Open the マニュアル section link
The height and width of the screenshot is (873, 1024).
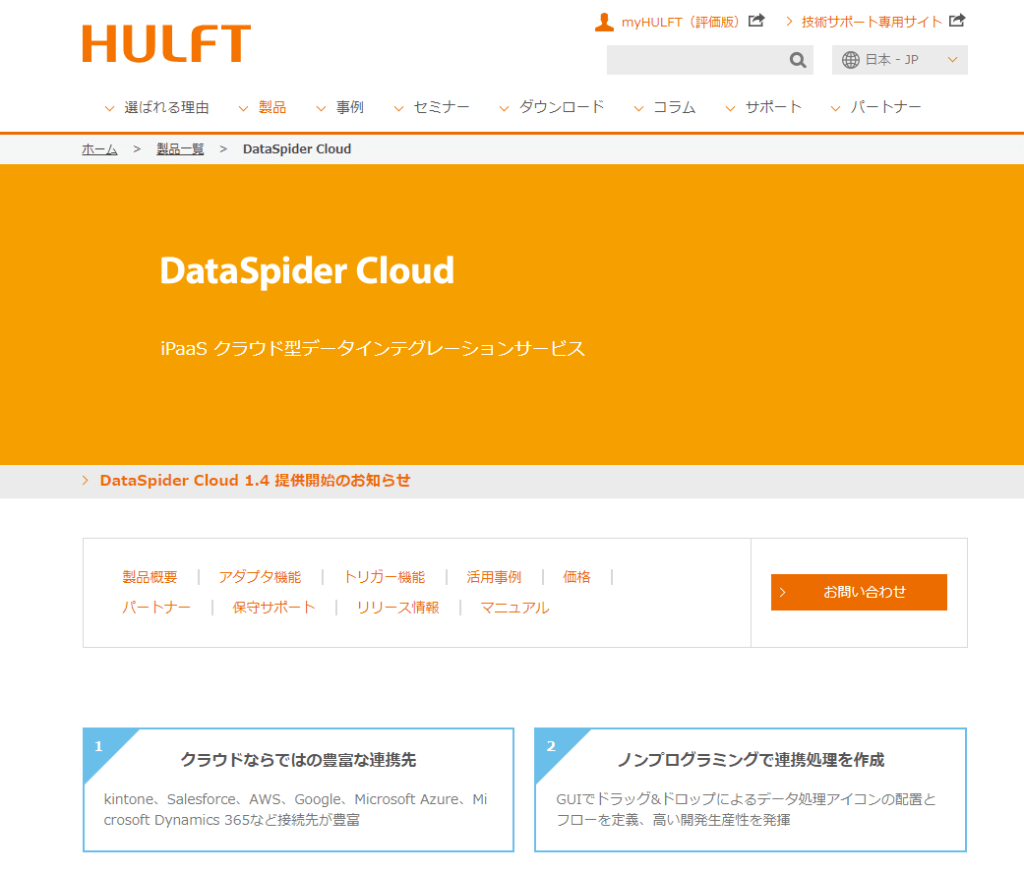[x=515, y=608]
